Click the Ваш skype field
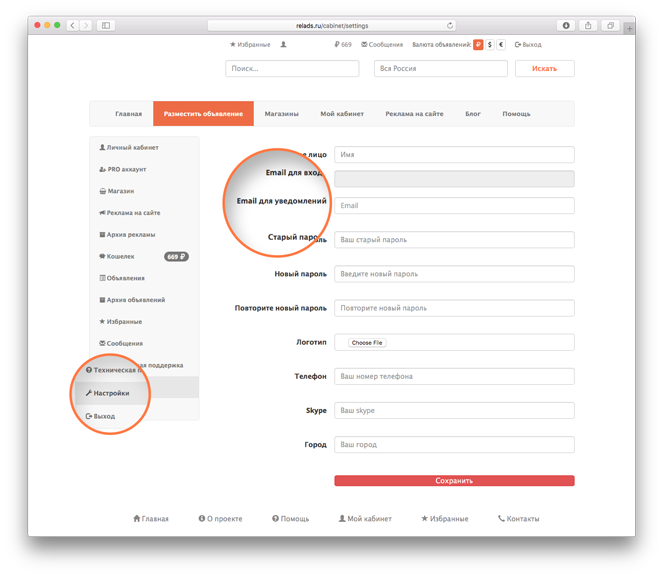The height and width of the screenshot is (576, 663). (454, 411)
